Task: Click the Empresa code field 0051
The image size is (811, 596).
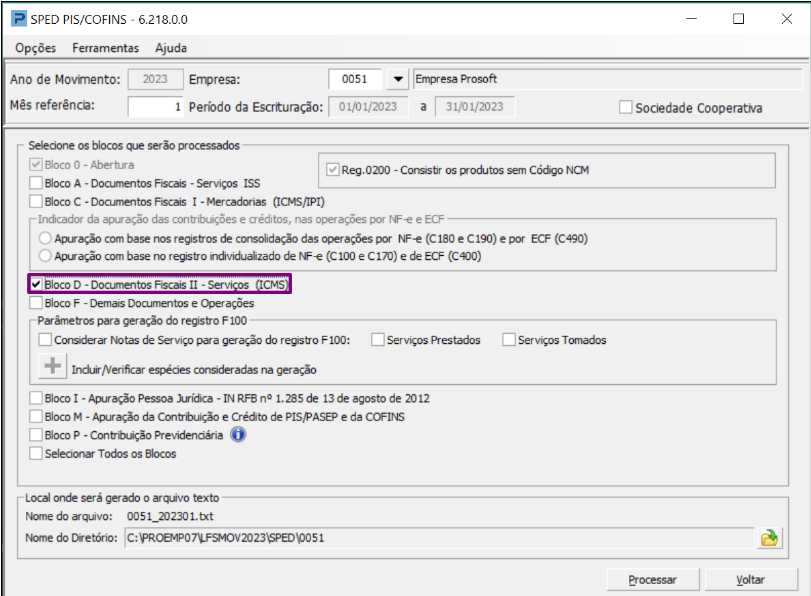Action: click(355, 79)
